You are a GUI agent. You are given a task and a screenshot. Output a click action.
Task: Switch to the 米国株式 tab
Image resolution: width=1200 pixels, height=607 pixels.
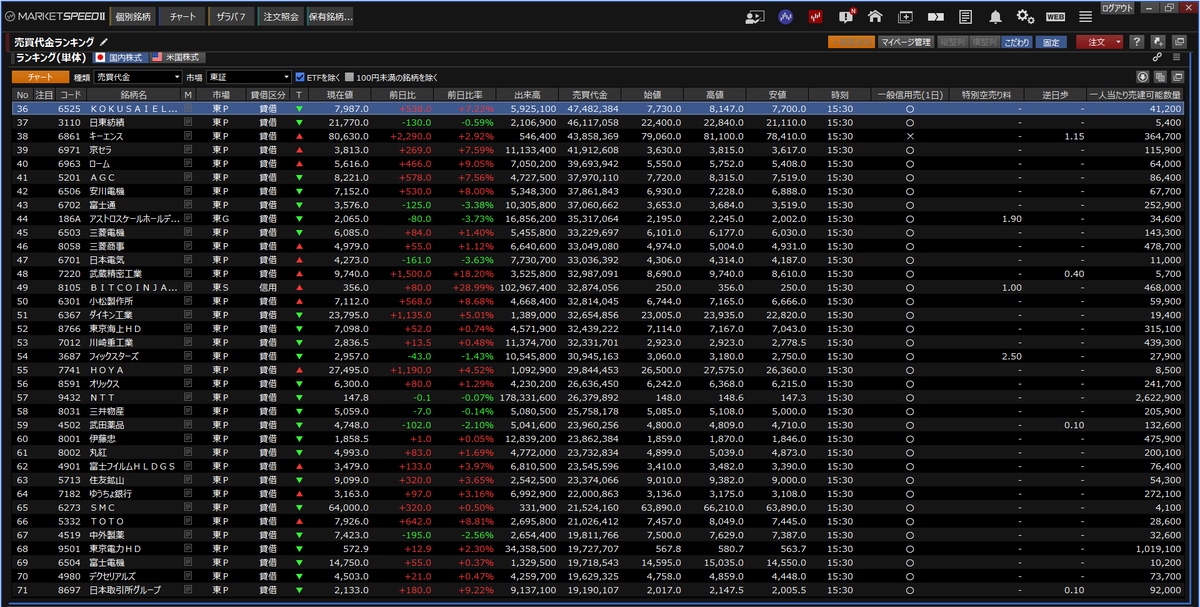178,58
